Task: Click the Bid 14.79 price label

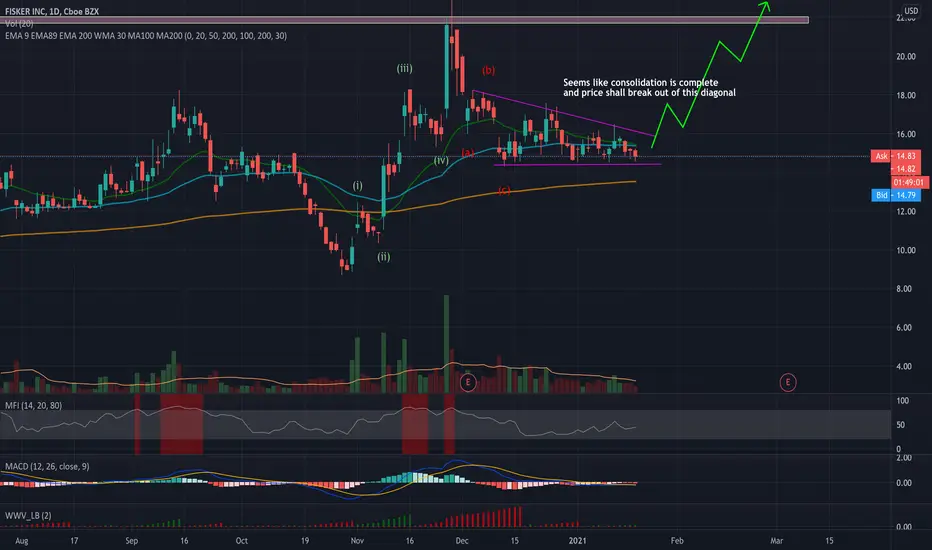Action: tap(896, 195)
